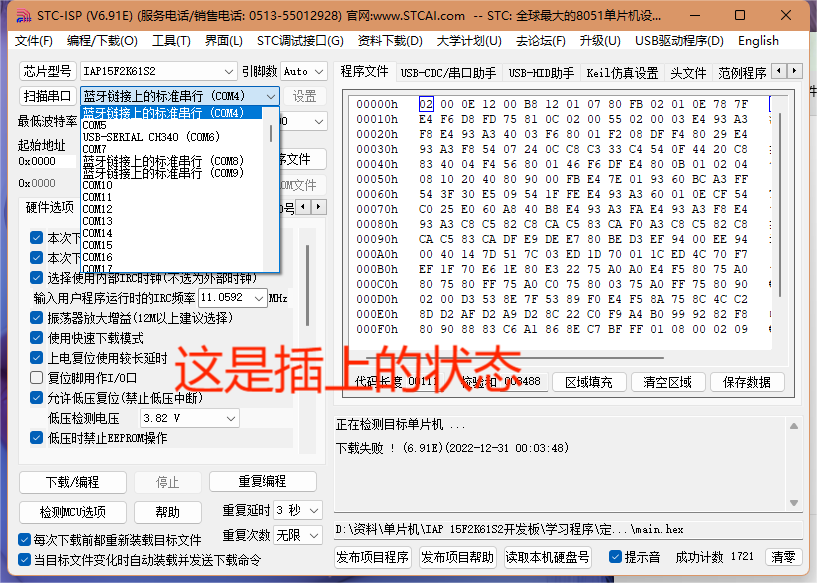Open the 引脚数 Auto dropdown

304,71
